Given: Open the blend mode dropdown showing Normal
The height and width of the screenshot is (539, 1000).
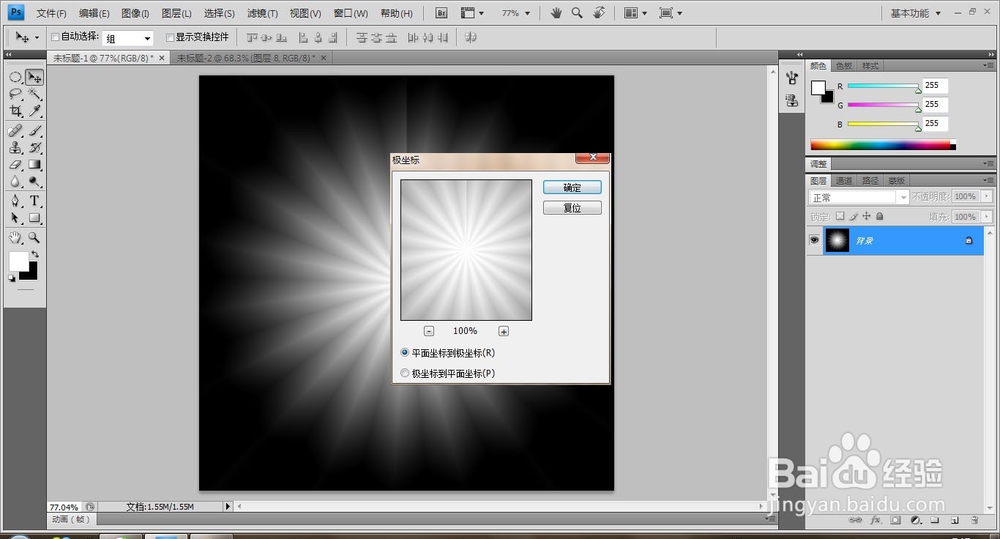Looking at the screenshot, I should [x=858, y=197].
